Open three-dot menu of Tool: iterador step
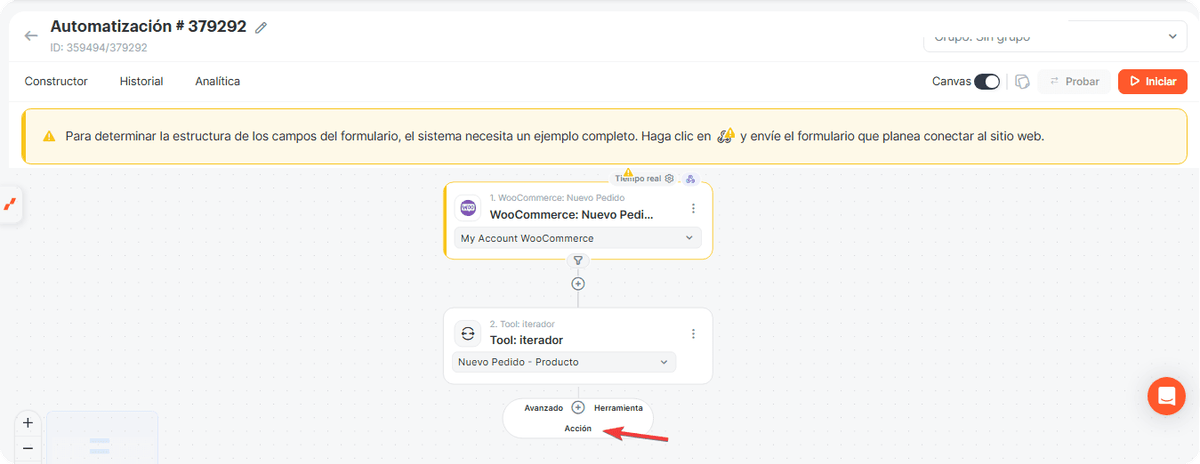The height and width of the screenshot is (464, 1200). pos(693,333)
